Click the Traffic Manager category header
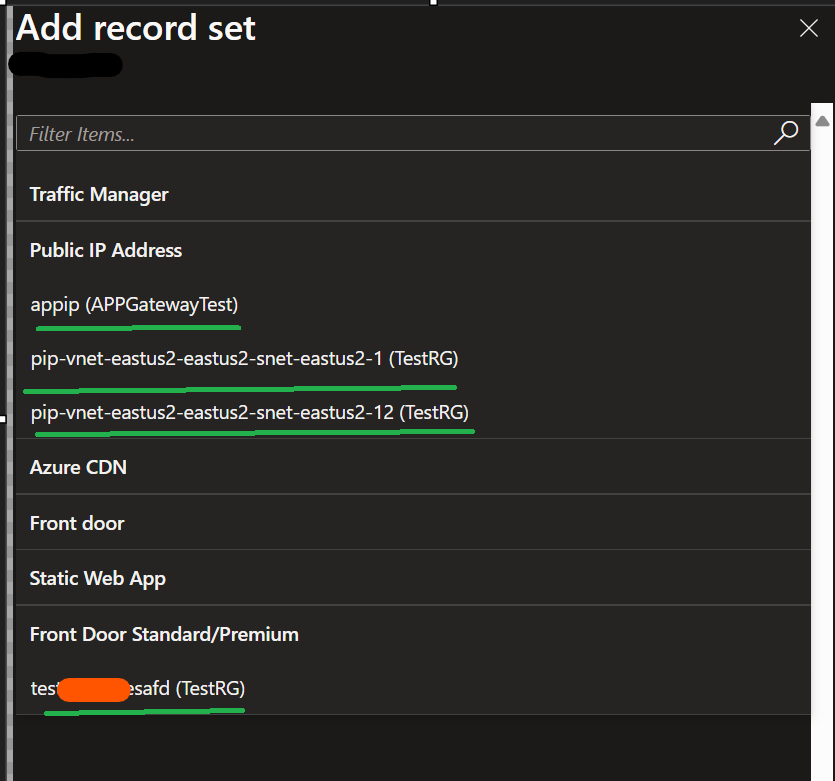This screenshot has width=835, height=781. point(99,194)
